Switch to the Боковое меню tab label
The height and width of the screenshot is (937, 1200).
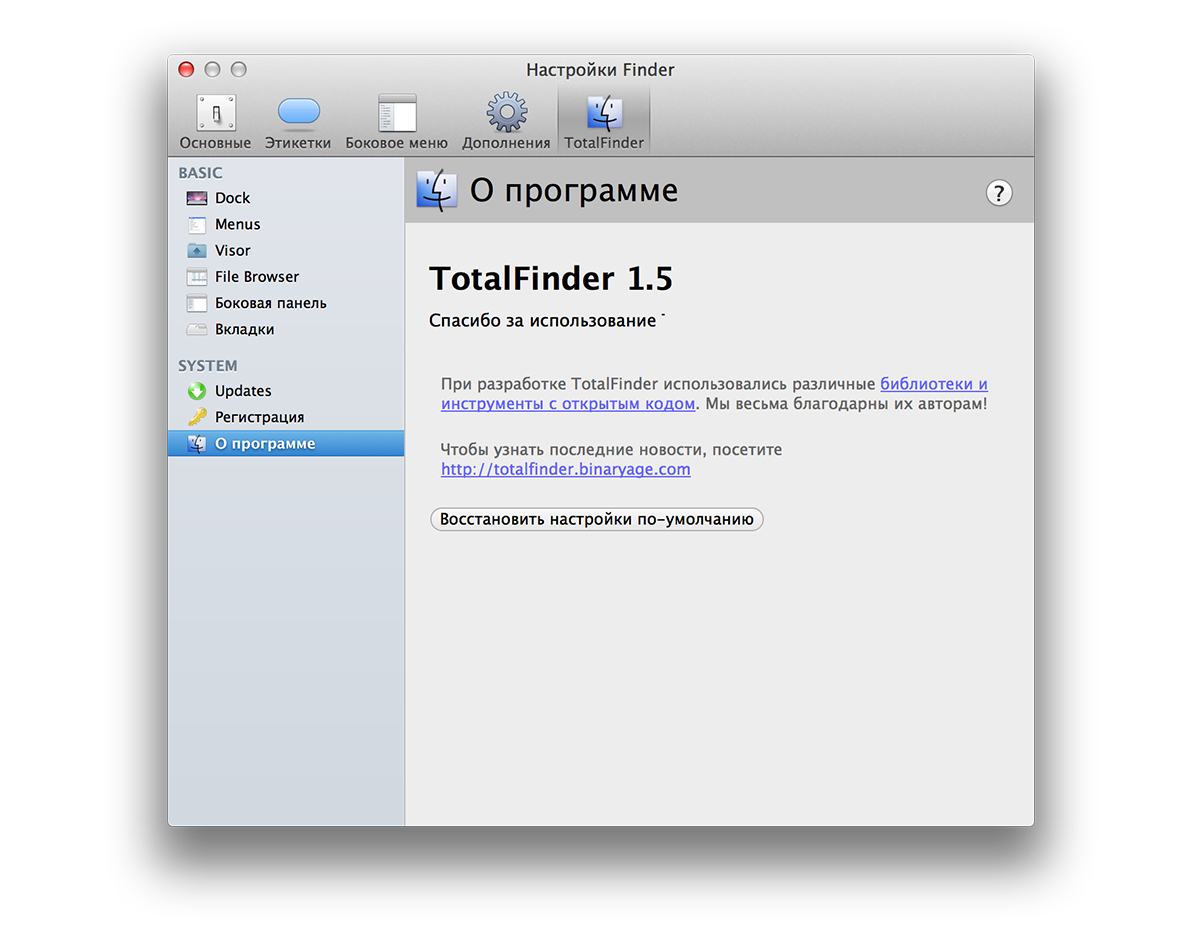click(x=397, y=143)
